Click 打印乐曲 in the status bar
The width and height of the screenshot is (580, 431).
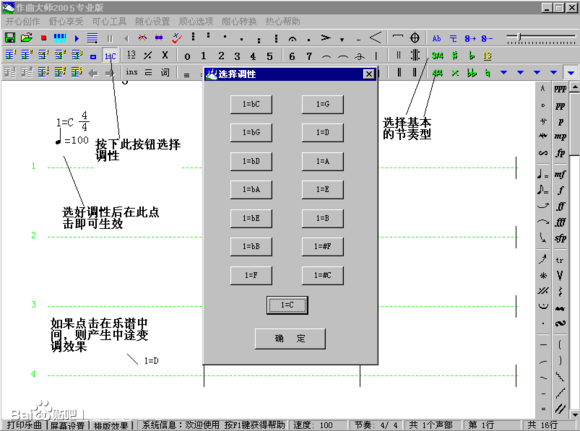coord(24,425)
